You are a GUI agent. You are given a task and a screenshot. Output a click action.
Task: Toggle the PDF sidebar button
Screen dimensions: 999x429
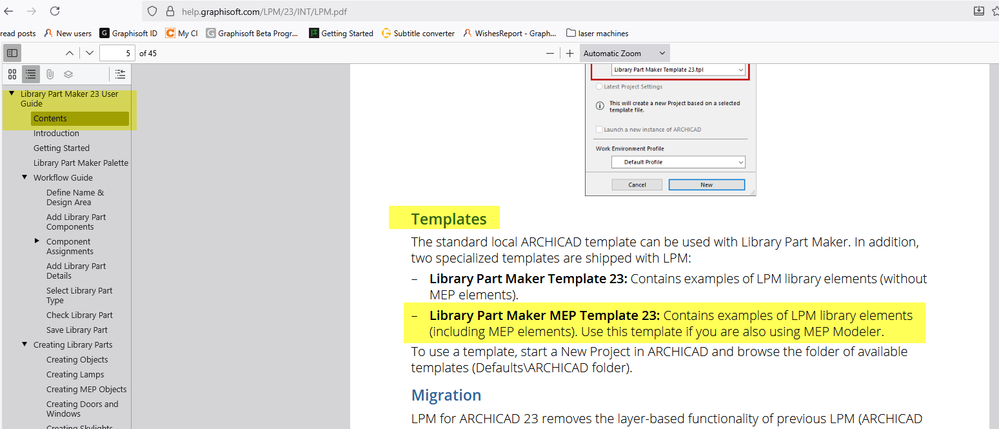click(11, 54)
